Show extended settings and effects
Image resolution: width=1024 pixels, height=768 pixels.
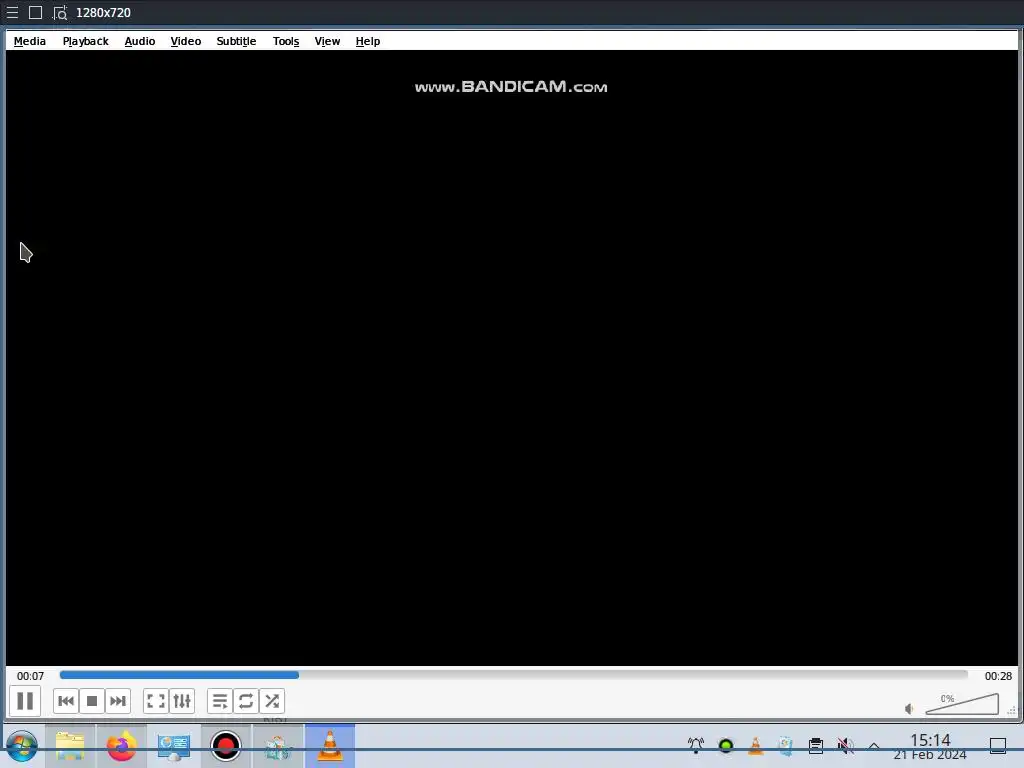(x=182, y=701)
